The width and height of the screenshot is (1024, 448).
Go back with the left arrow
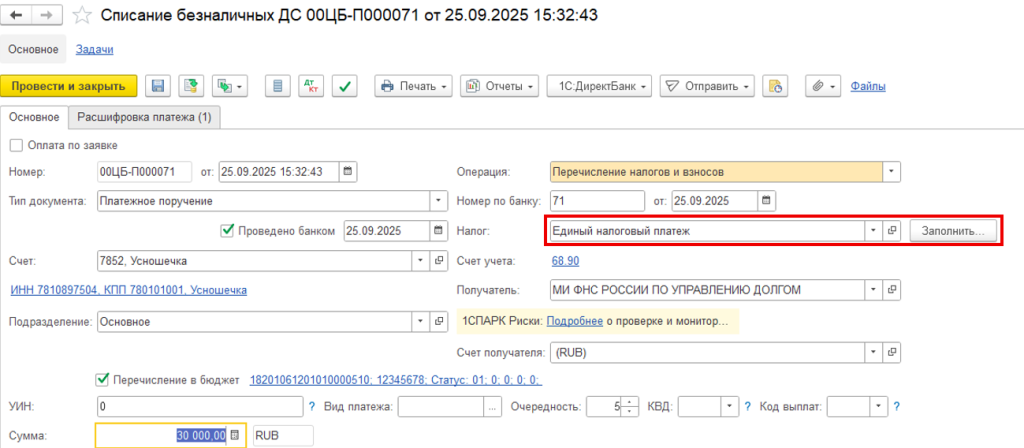(17, 15)
